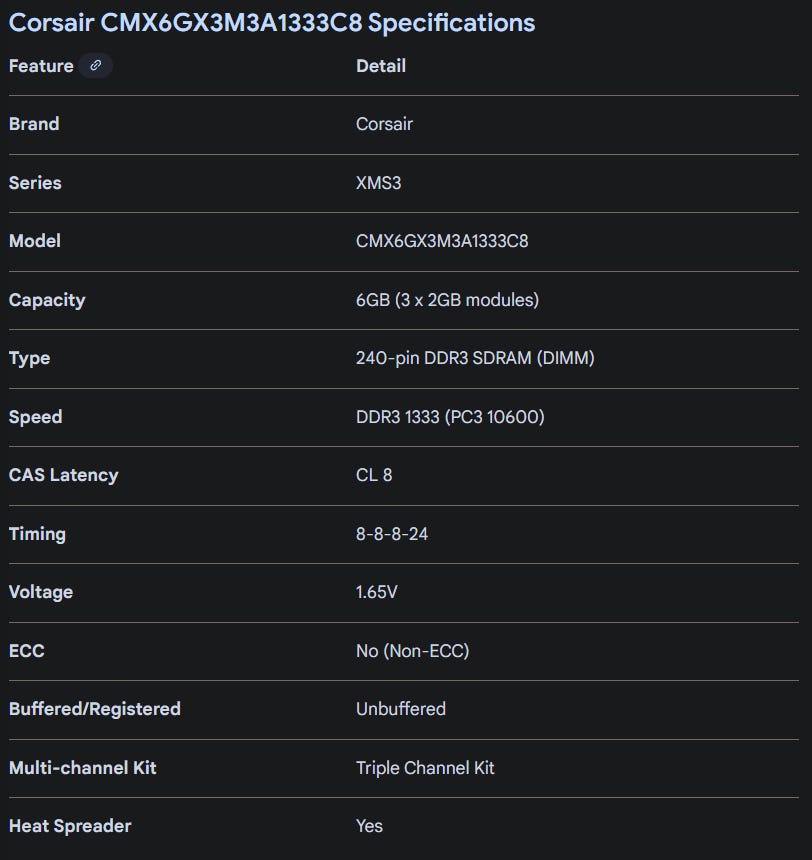
Task: Click the Corsair CMX6GX3M3A1333C8 Specifications heading
Action: (x=272, y=23)
